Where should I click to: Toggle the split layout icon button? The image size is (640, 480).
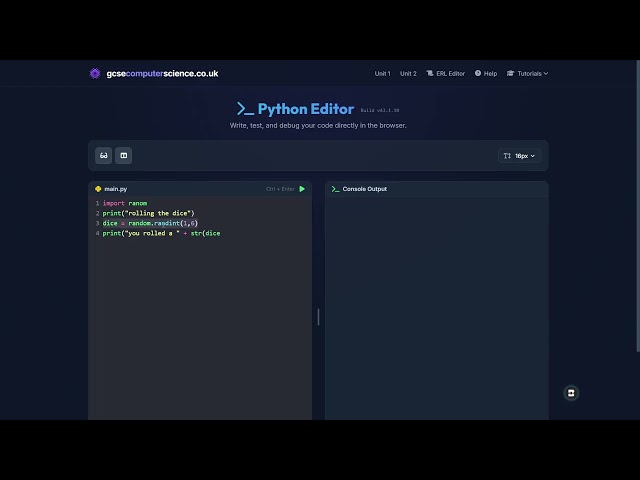(124, 156)
